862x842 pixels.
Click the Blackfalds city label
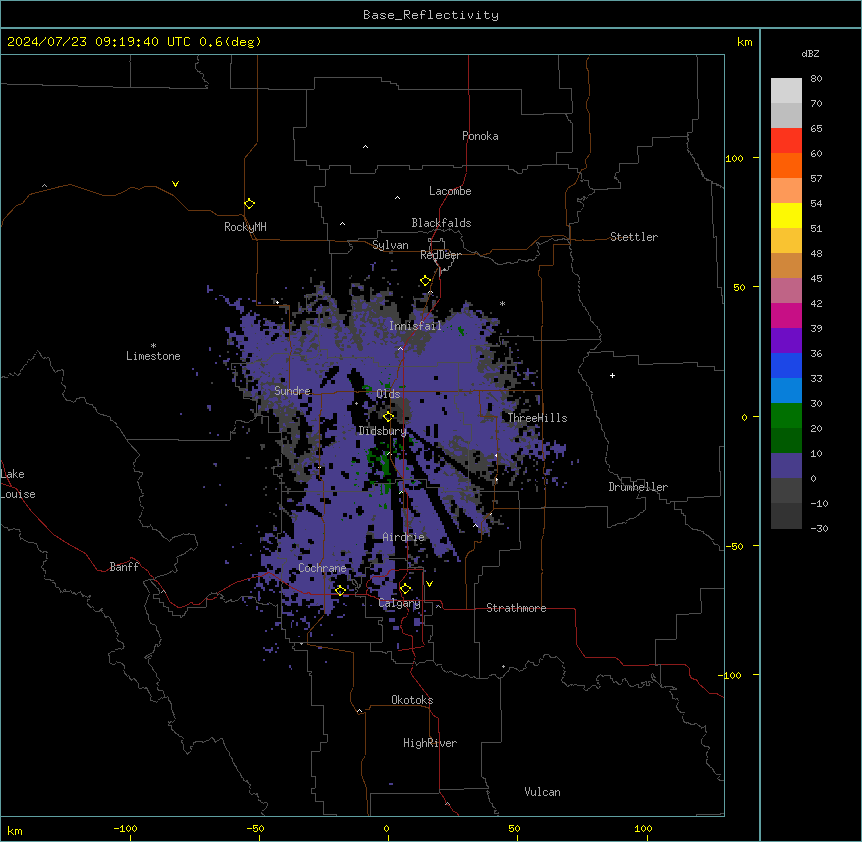[x=441, y=223]
